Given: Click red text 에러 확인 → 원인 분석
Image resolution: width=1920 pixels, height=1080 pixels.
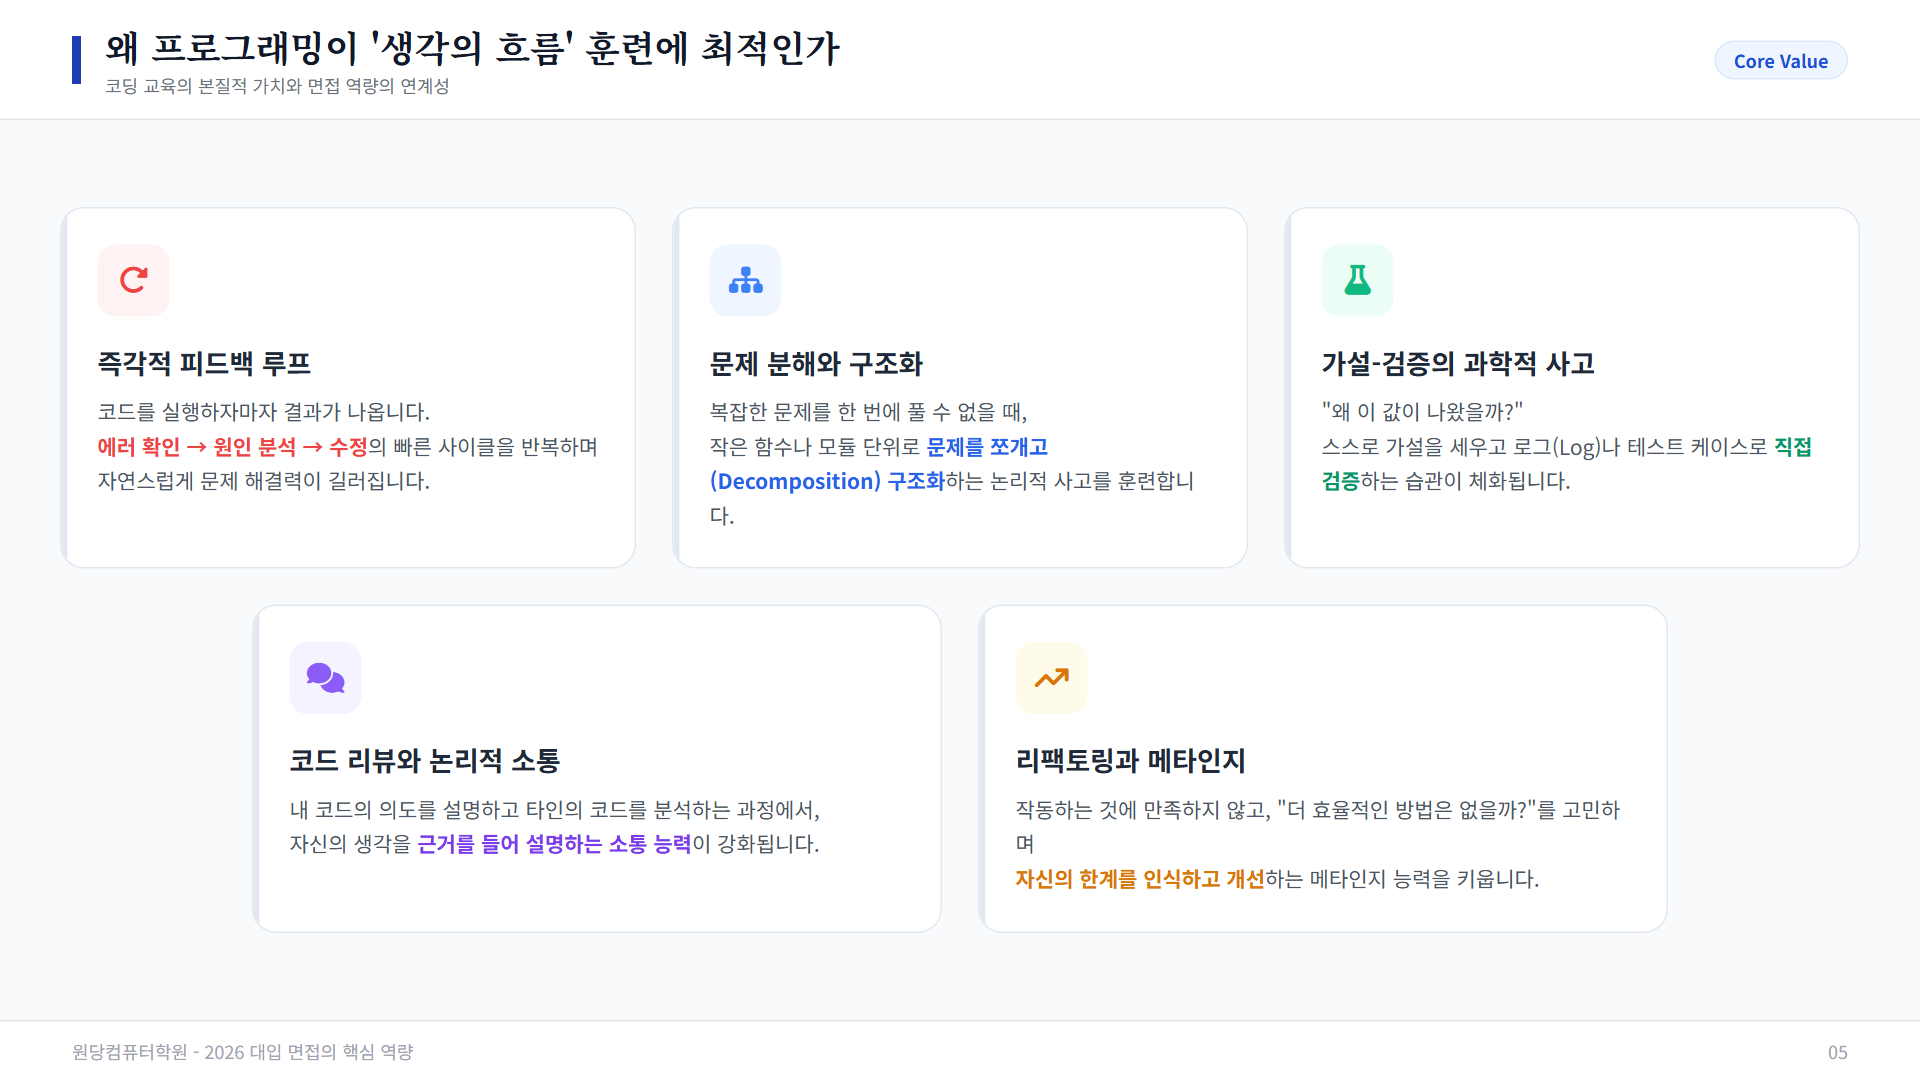Looking at the screenshot, I should (x=197, y=447).
